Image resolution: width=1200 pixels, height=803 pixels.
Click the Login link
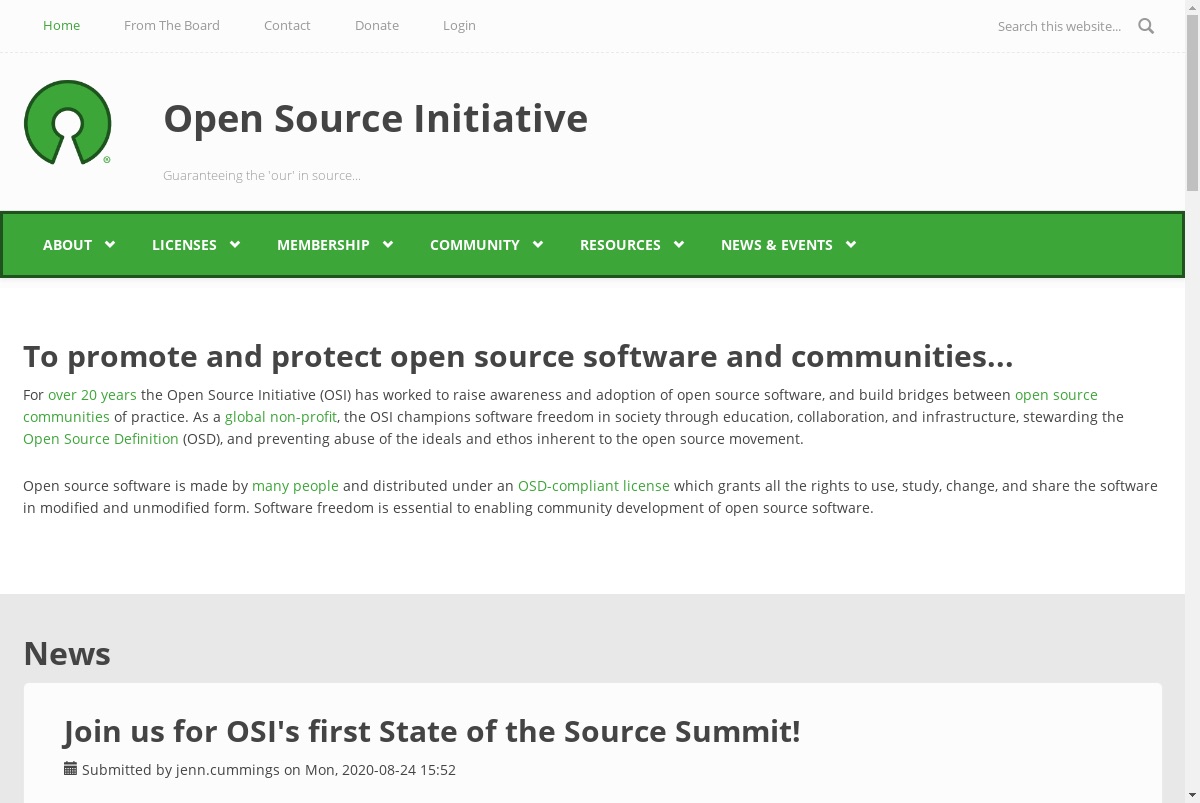(459, 25)
